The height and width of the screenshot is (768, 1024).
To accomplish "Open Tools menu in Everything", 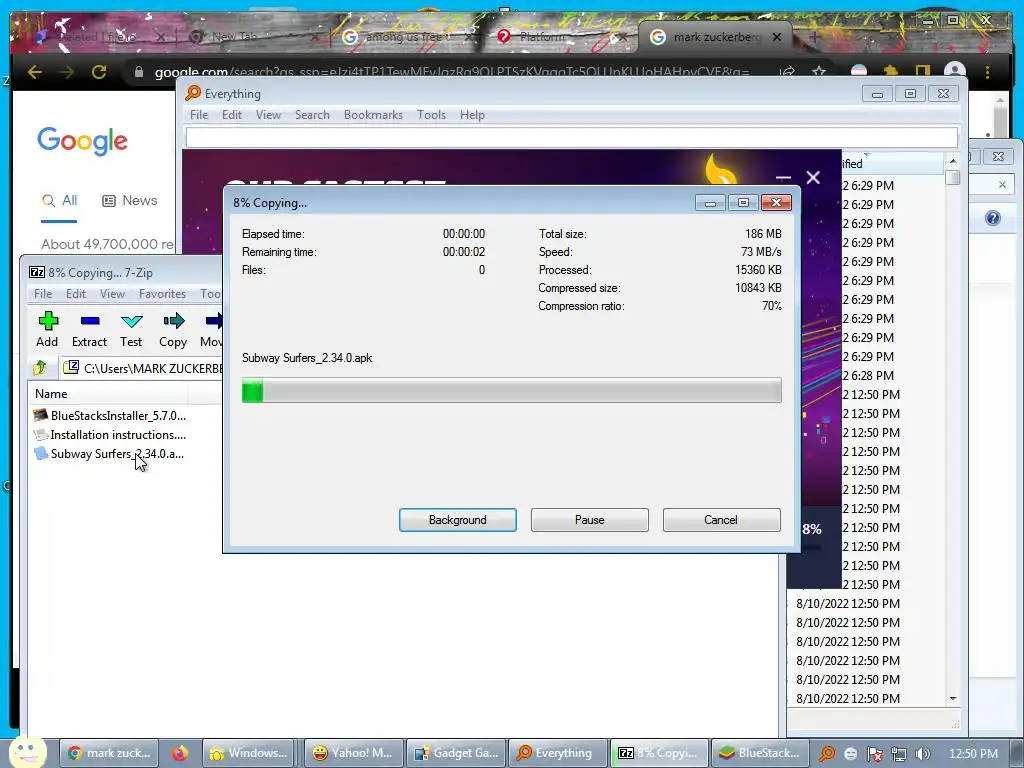I will [x=432, y=115].
